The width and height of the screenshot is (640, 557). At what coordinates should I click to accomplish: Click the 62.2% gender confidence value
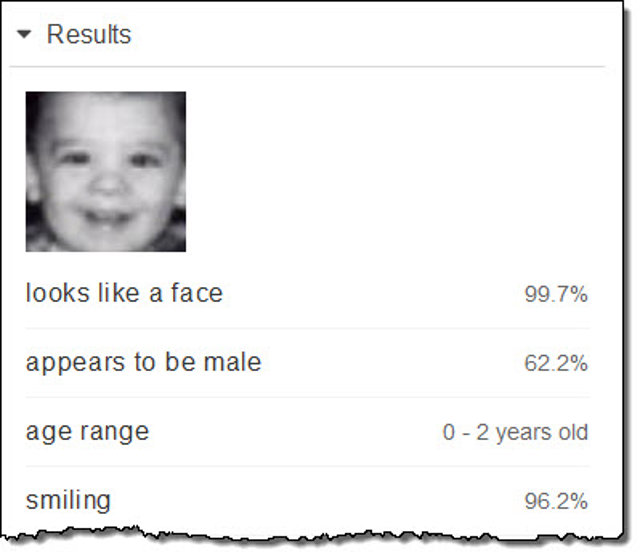556,363
